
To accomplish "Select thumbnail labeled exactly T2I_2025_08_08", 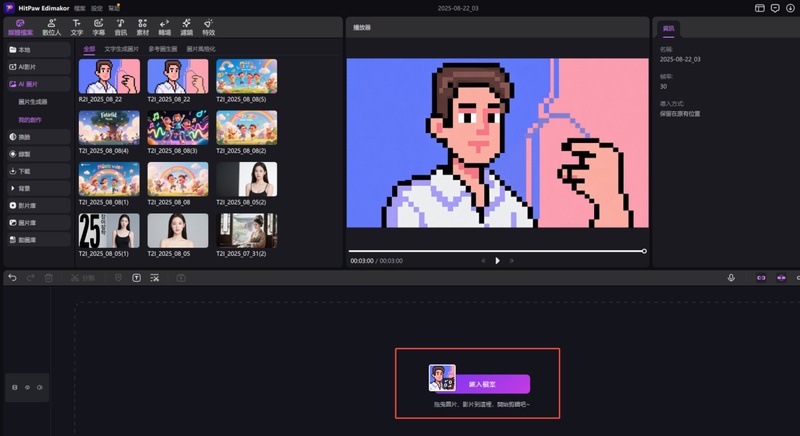I will 178,179.
